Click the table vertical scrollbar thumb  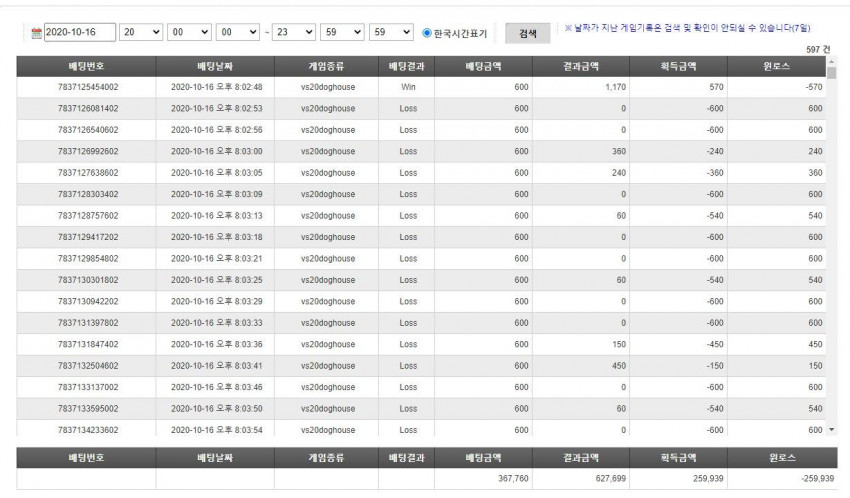pyautogui.click(x=832, y=73)
